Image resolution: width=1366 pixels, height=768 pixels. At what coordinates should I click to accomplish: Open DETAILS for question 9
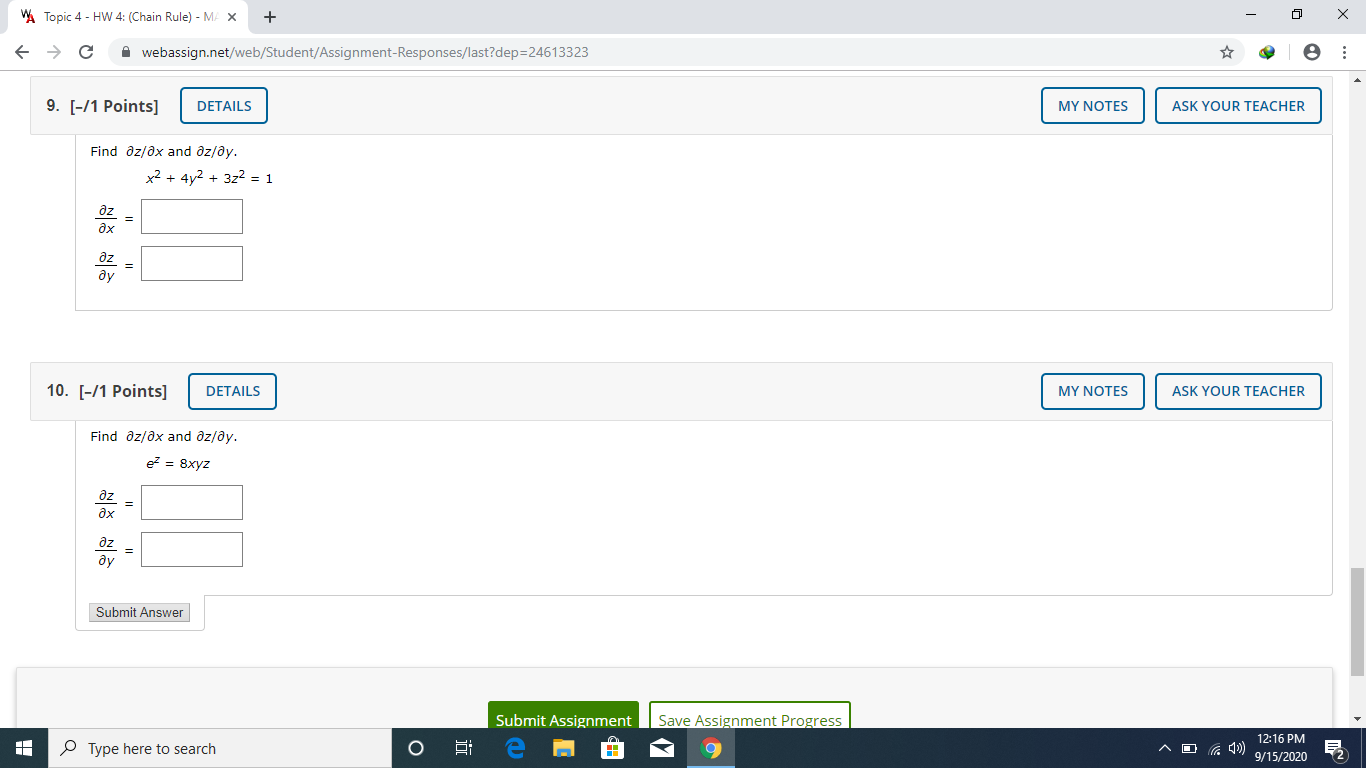(x=223, y=105)
